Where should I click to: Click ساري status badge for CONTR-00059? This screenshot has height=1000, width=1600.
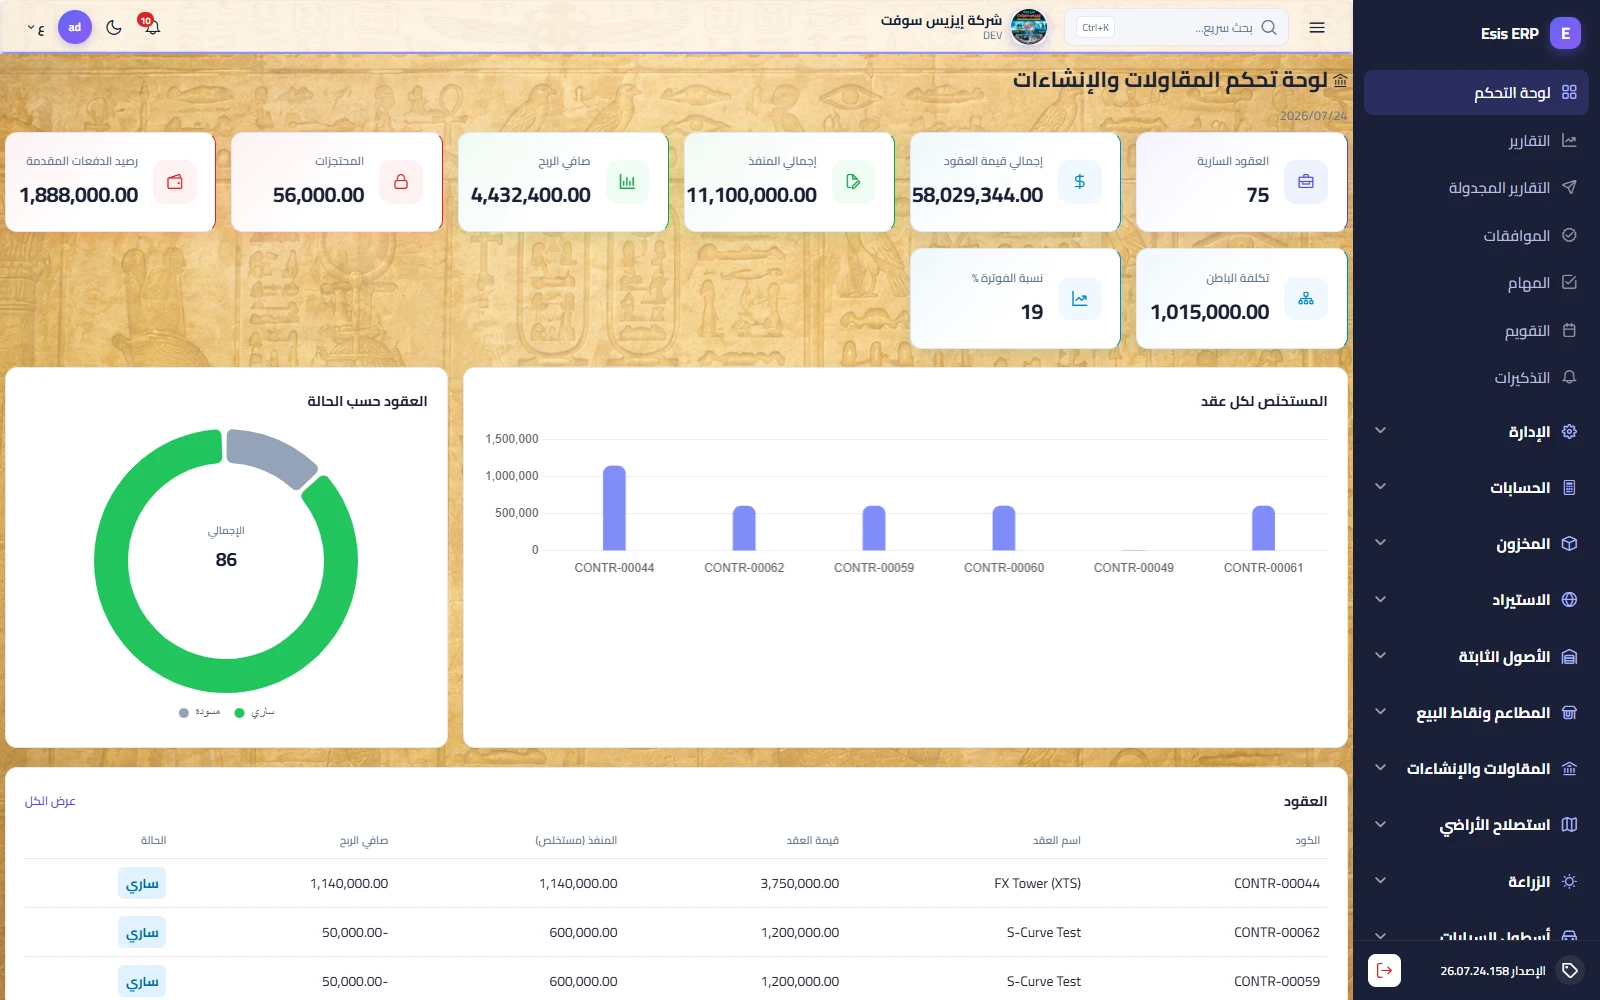coord(142,981)
